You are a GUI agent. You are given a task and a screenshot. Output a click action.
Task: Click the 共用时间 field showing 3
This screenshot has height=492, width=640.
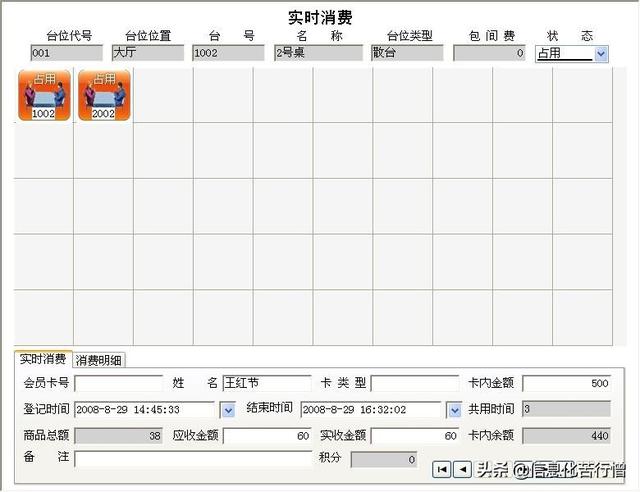[567, 409]
